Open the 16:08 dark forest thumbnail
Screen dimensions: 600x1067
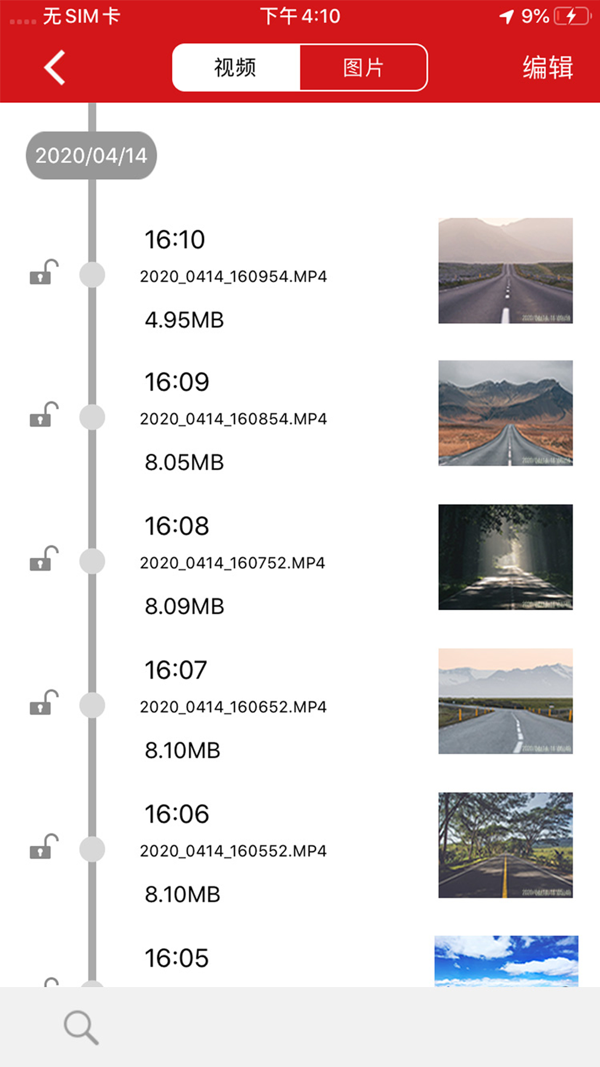click(x=505, y=557)
